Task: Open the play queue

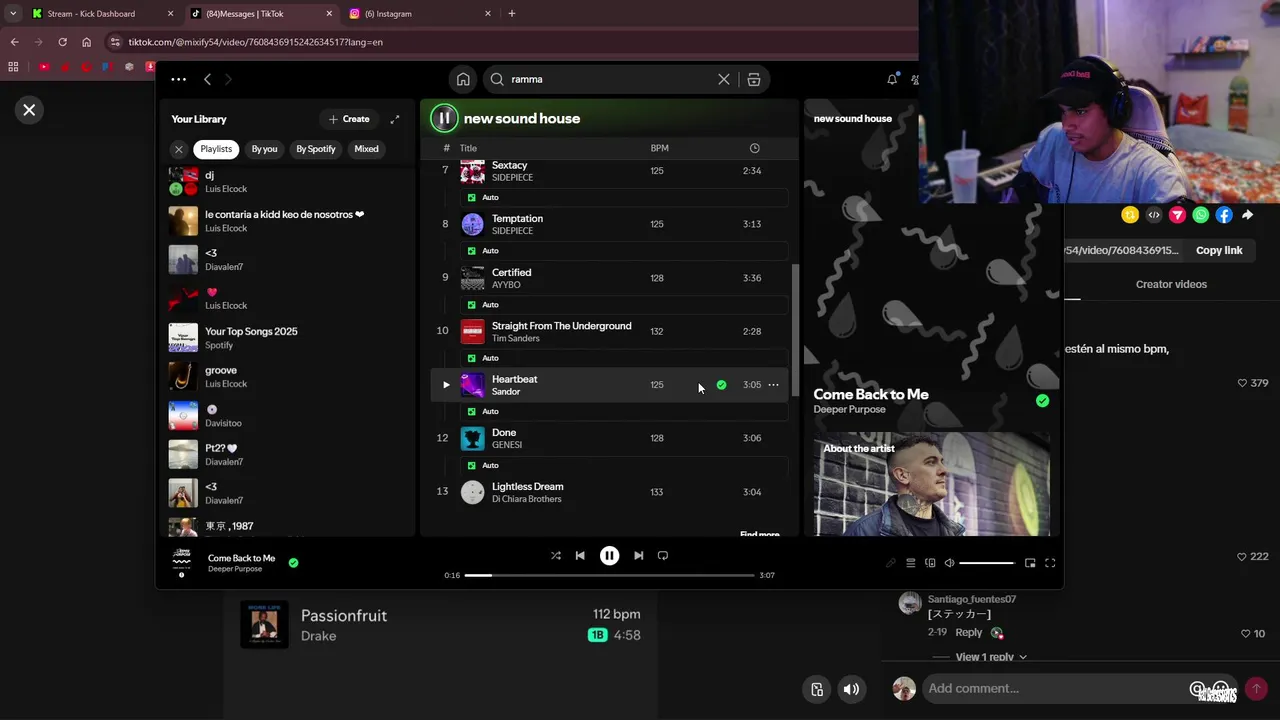Action: coord(910,563)
